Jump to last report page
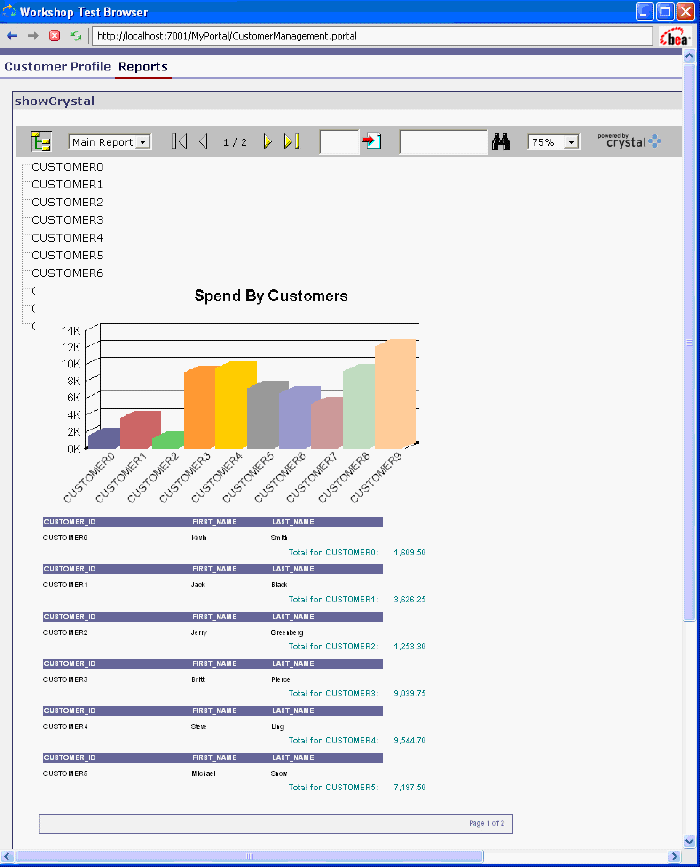This screenshot has height=867, width=700. click(x=291, y=142)
